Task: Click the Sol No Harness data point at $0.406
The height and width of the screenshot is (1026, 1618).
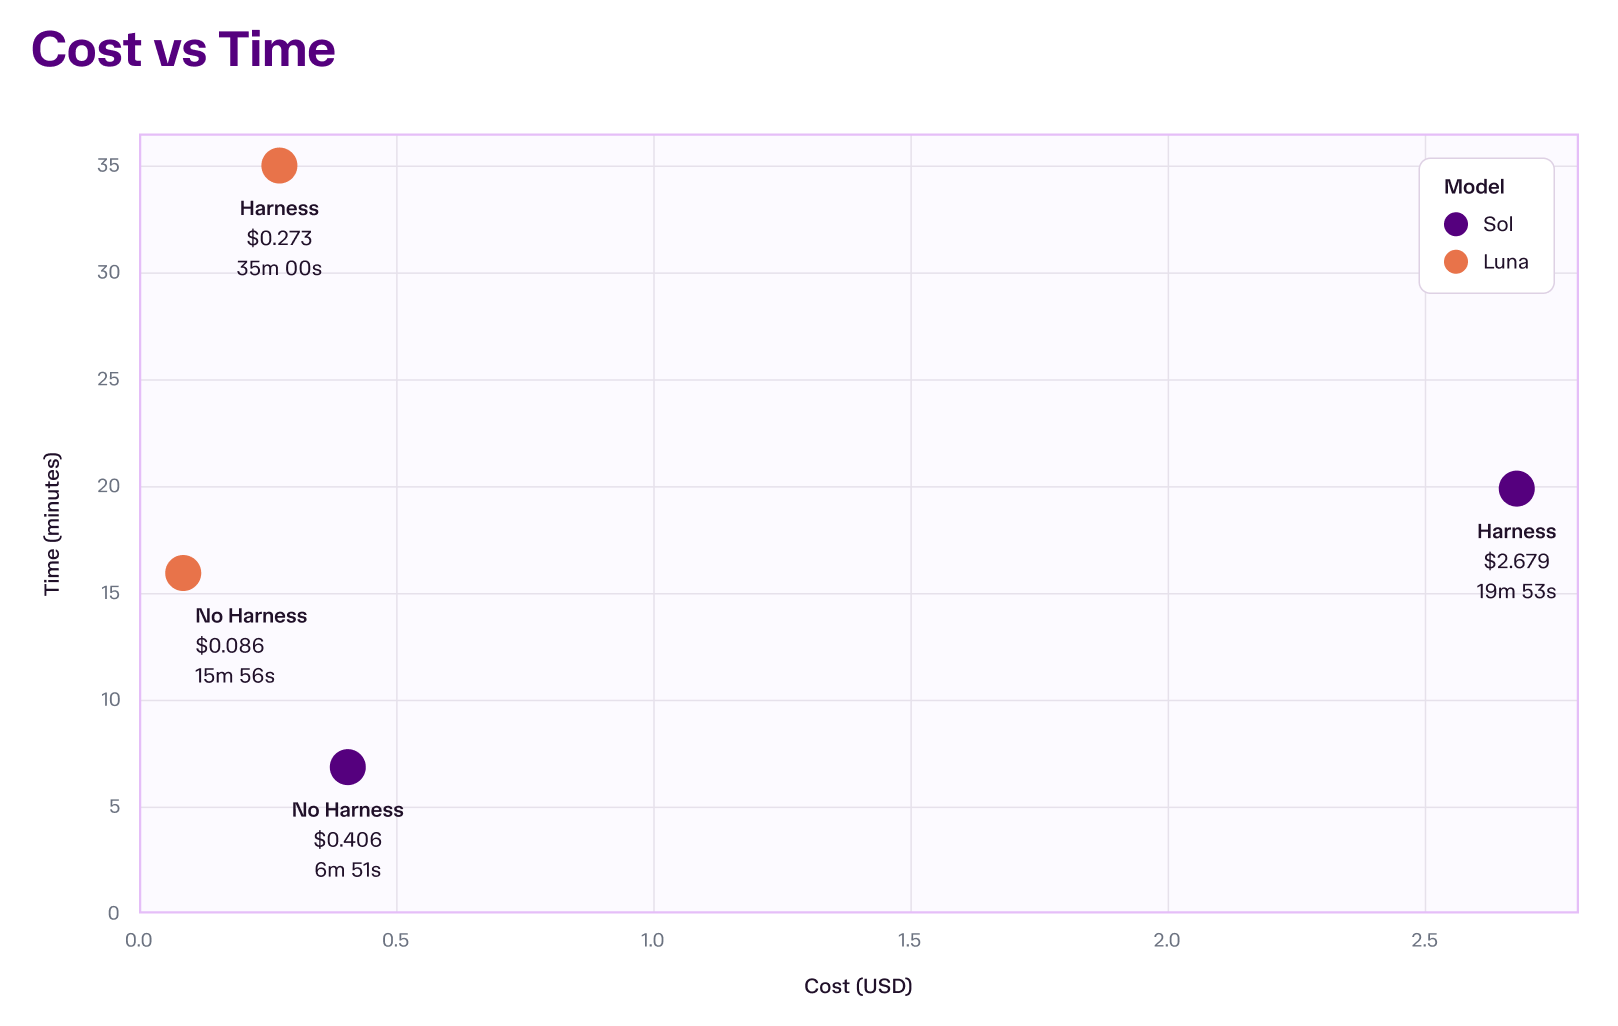Action: pyautogui.click(x=347, y=767)
